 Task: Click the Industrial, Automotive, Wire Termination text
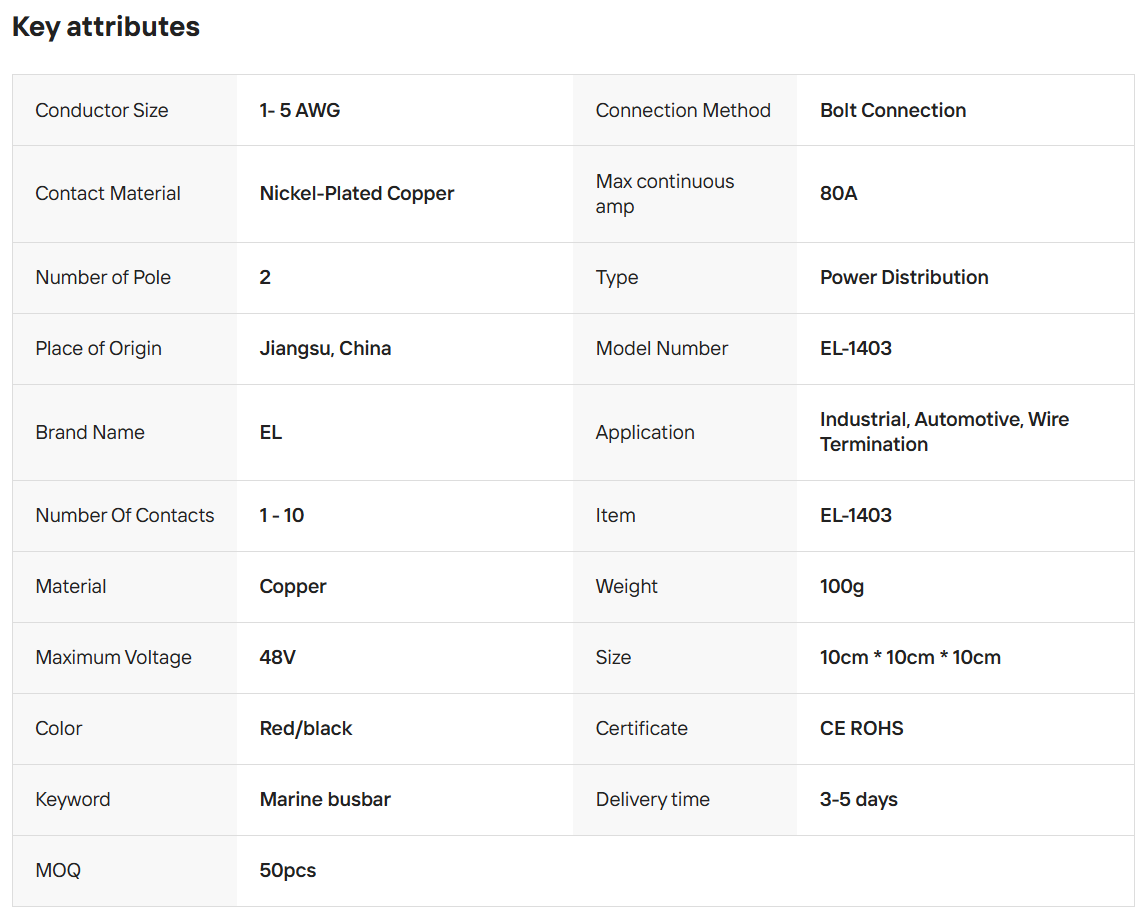point(944,432)
